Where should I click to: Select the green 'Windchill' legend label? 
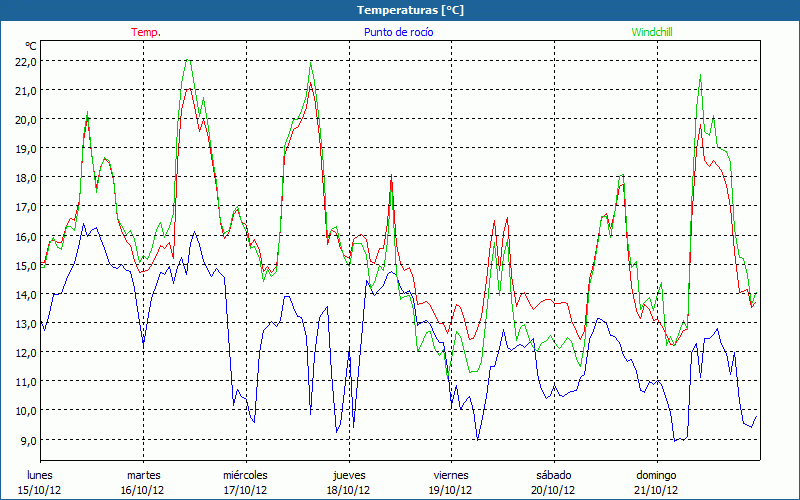pyautogui.click(x=652, y=32)
